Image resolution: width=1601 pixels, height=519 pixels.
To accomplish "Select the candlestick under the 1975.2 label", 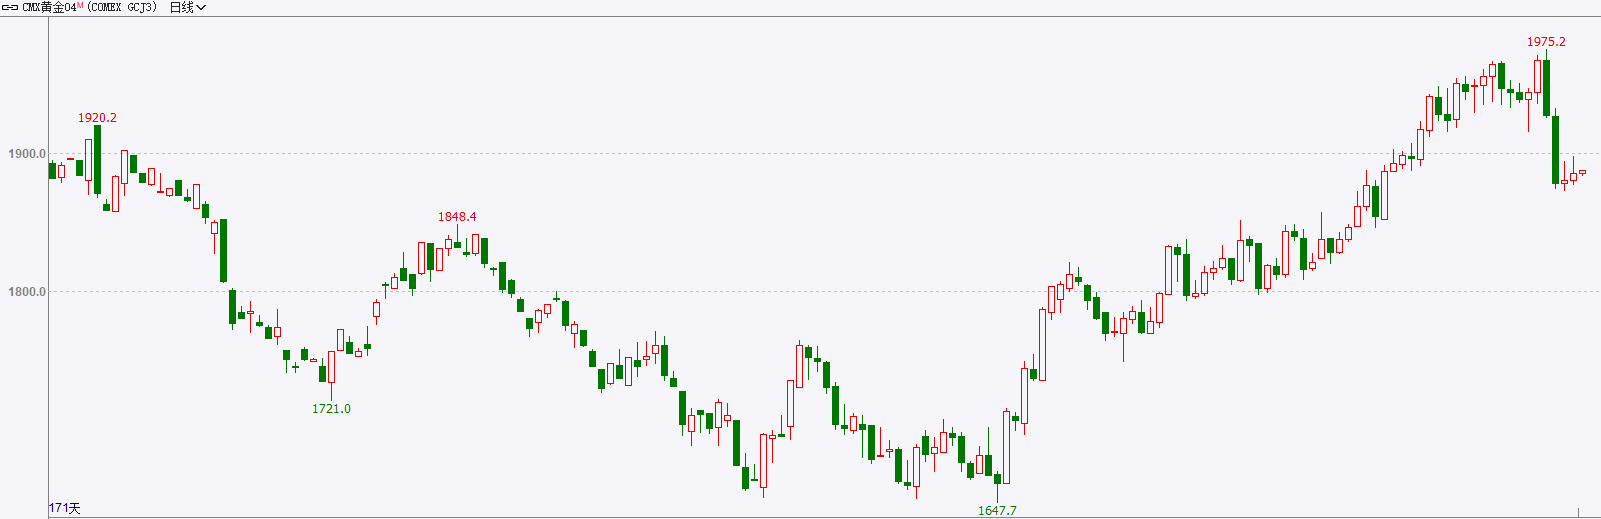I will pos(1546,86).
